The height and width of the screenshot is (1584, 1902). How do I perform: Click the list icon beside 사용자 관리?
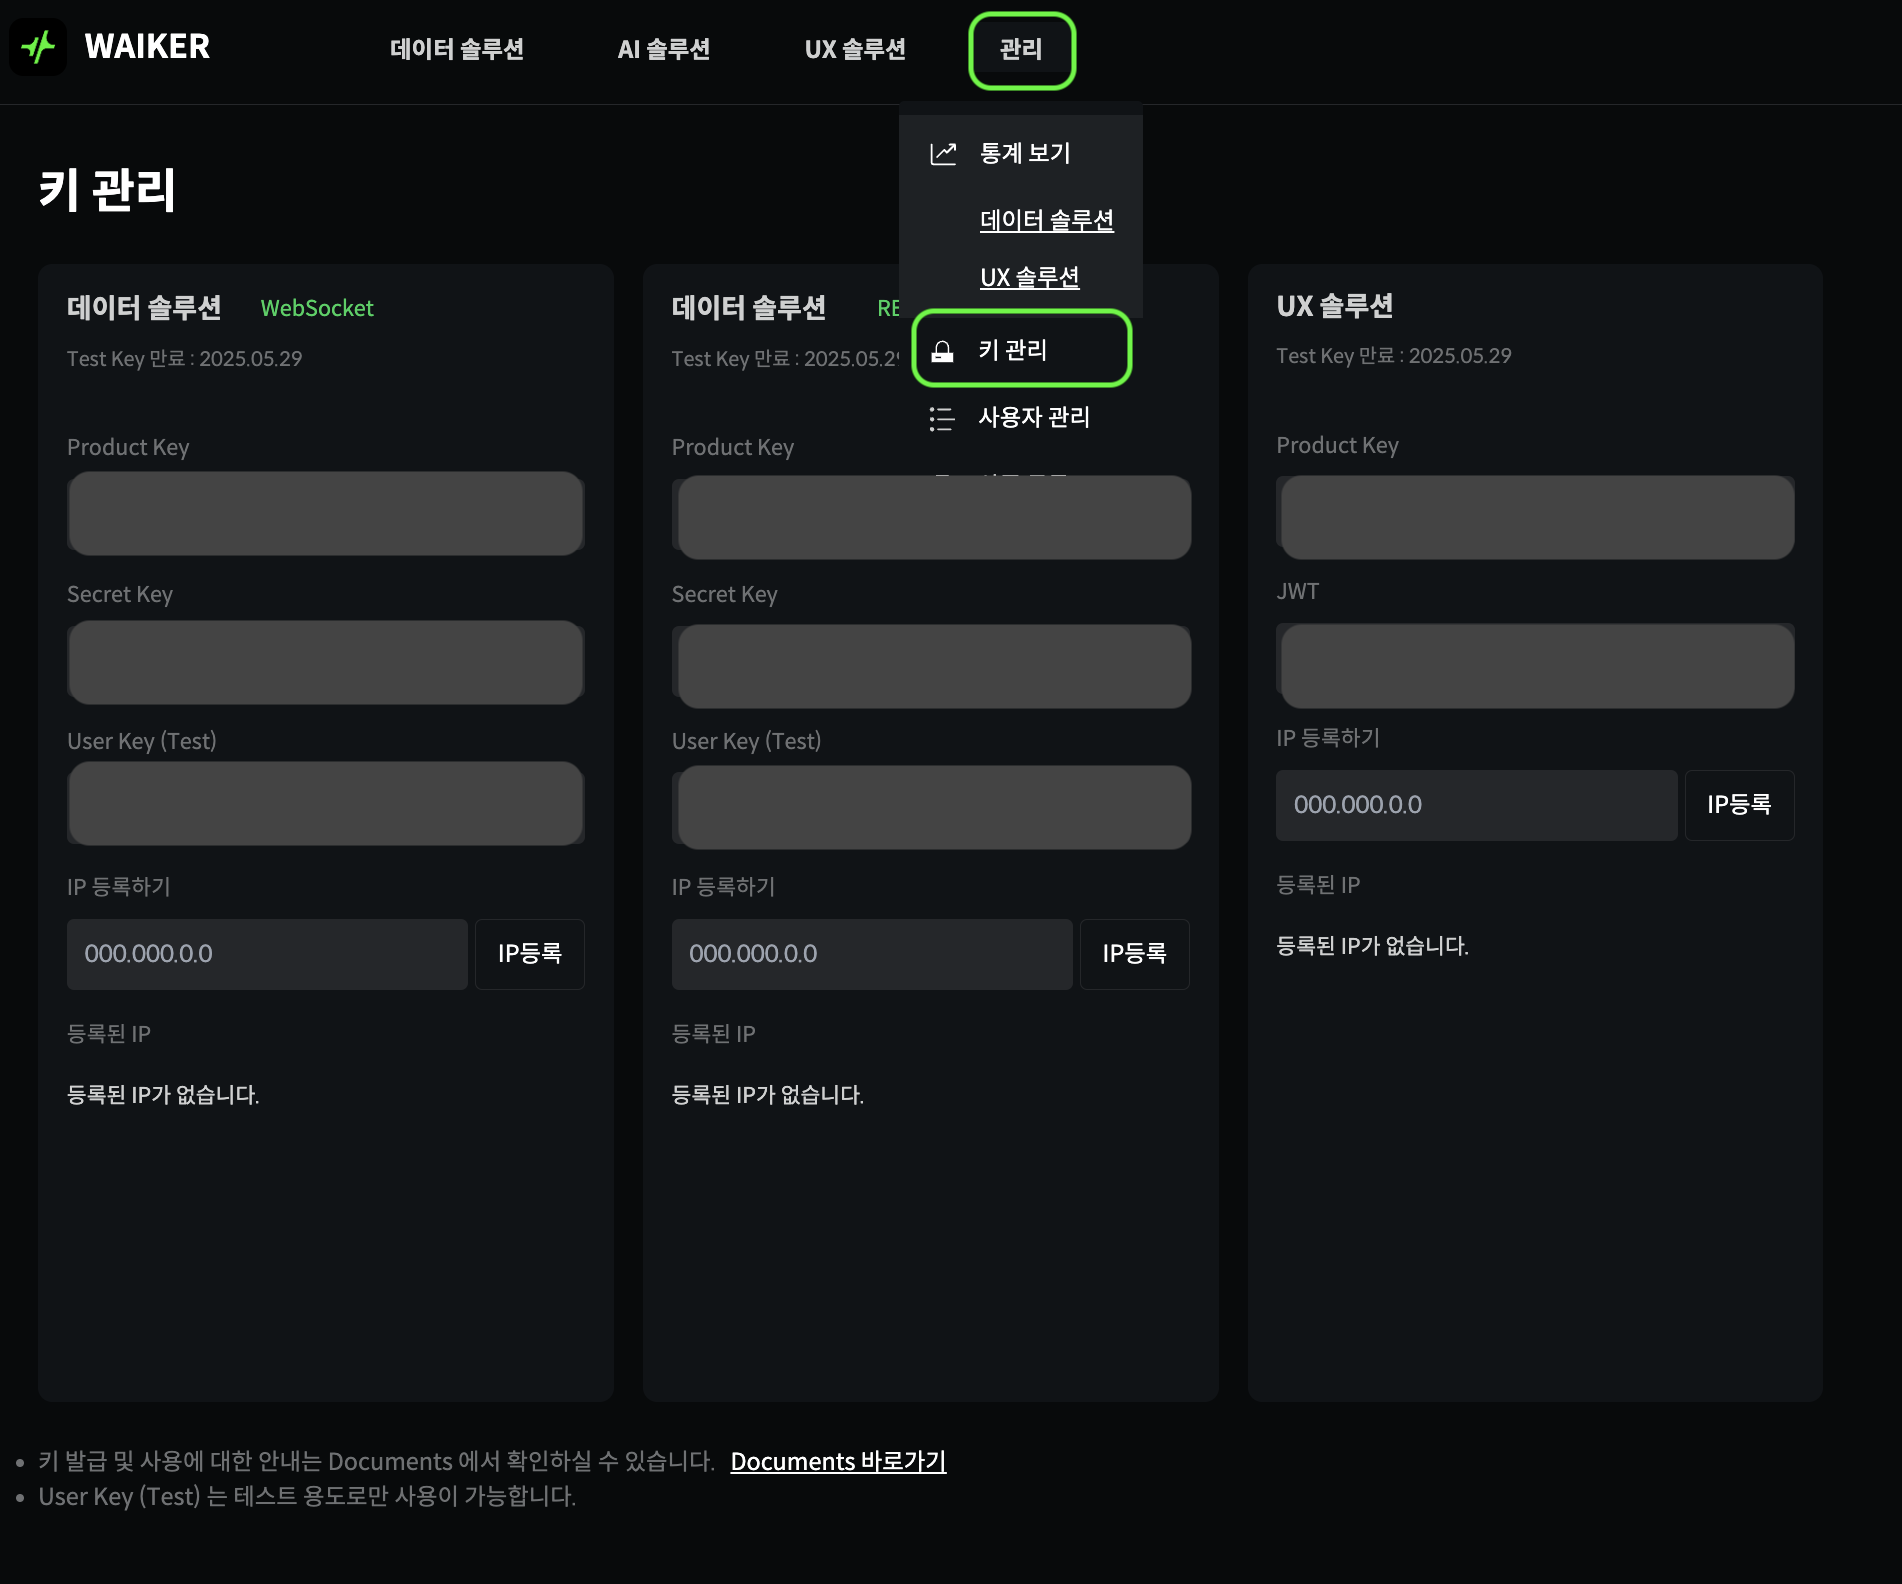point(941,418)
